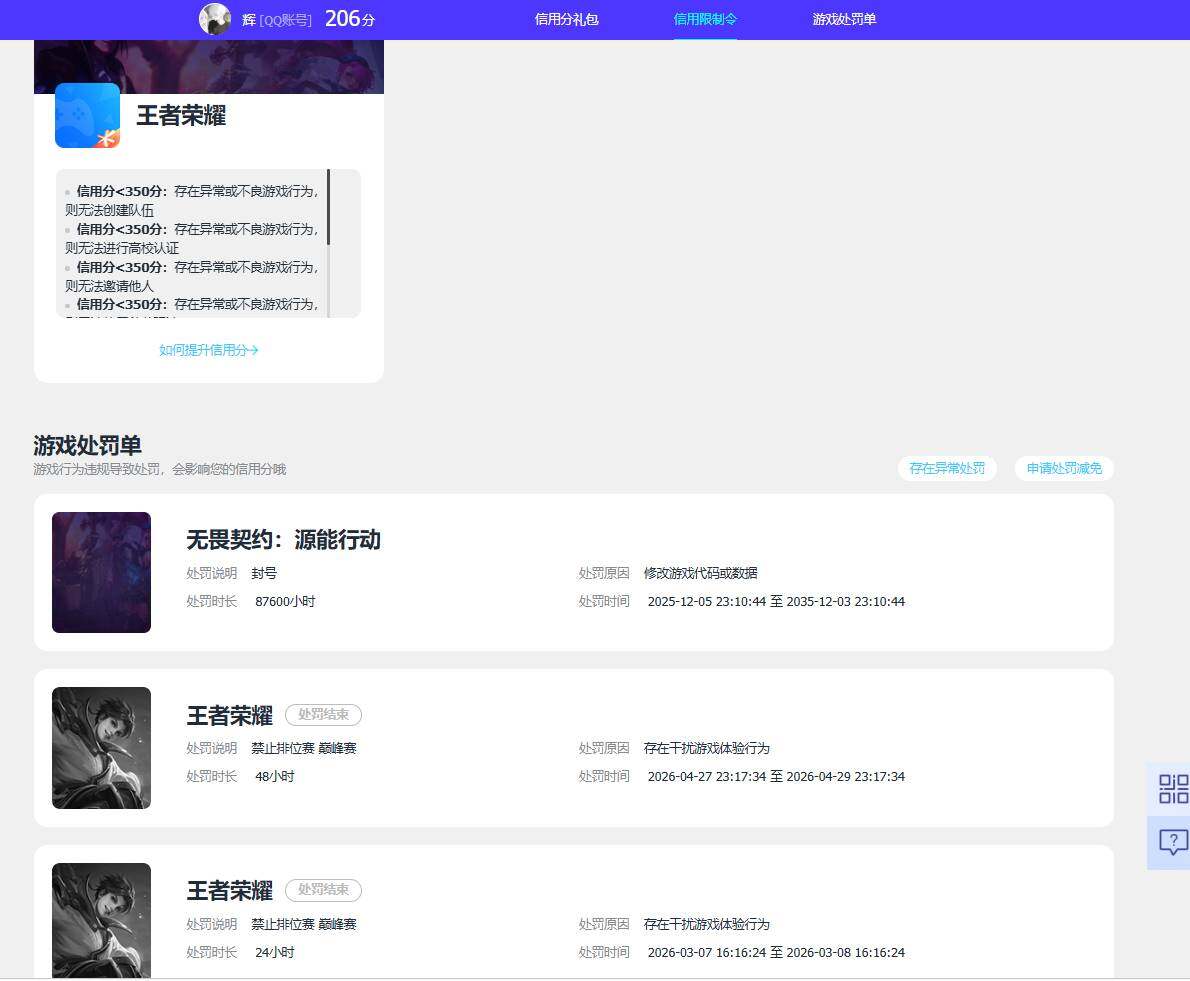Click the game banner image above 王者荣耀
Viewport: 1190px width, 981px height.
(x=209, y=67)
